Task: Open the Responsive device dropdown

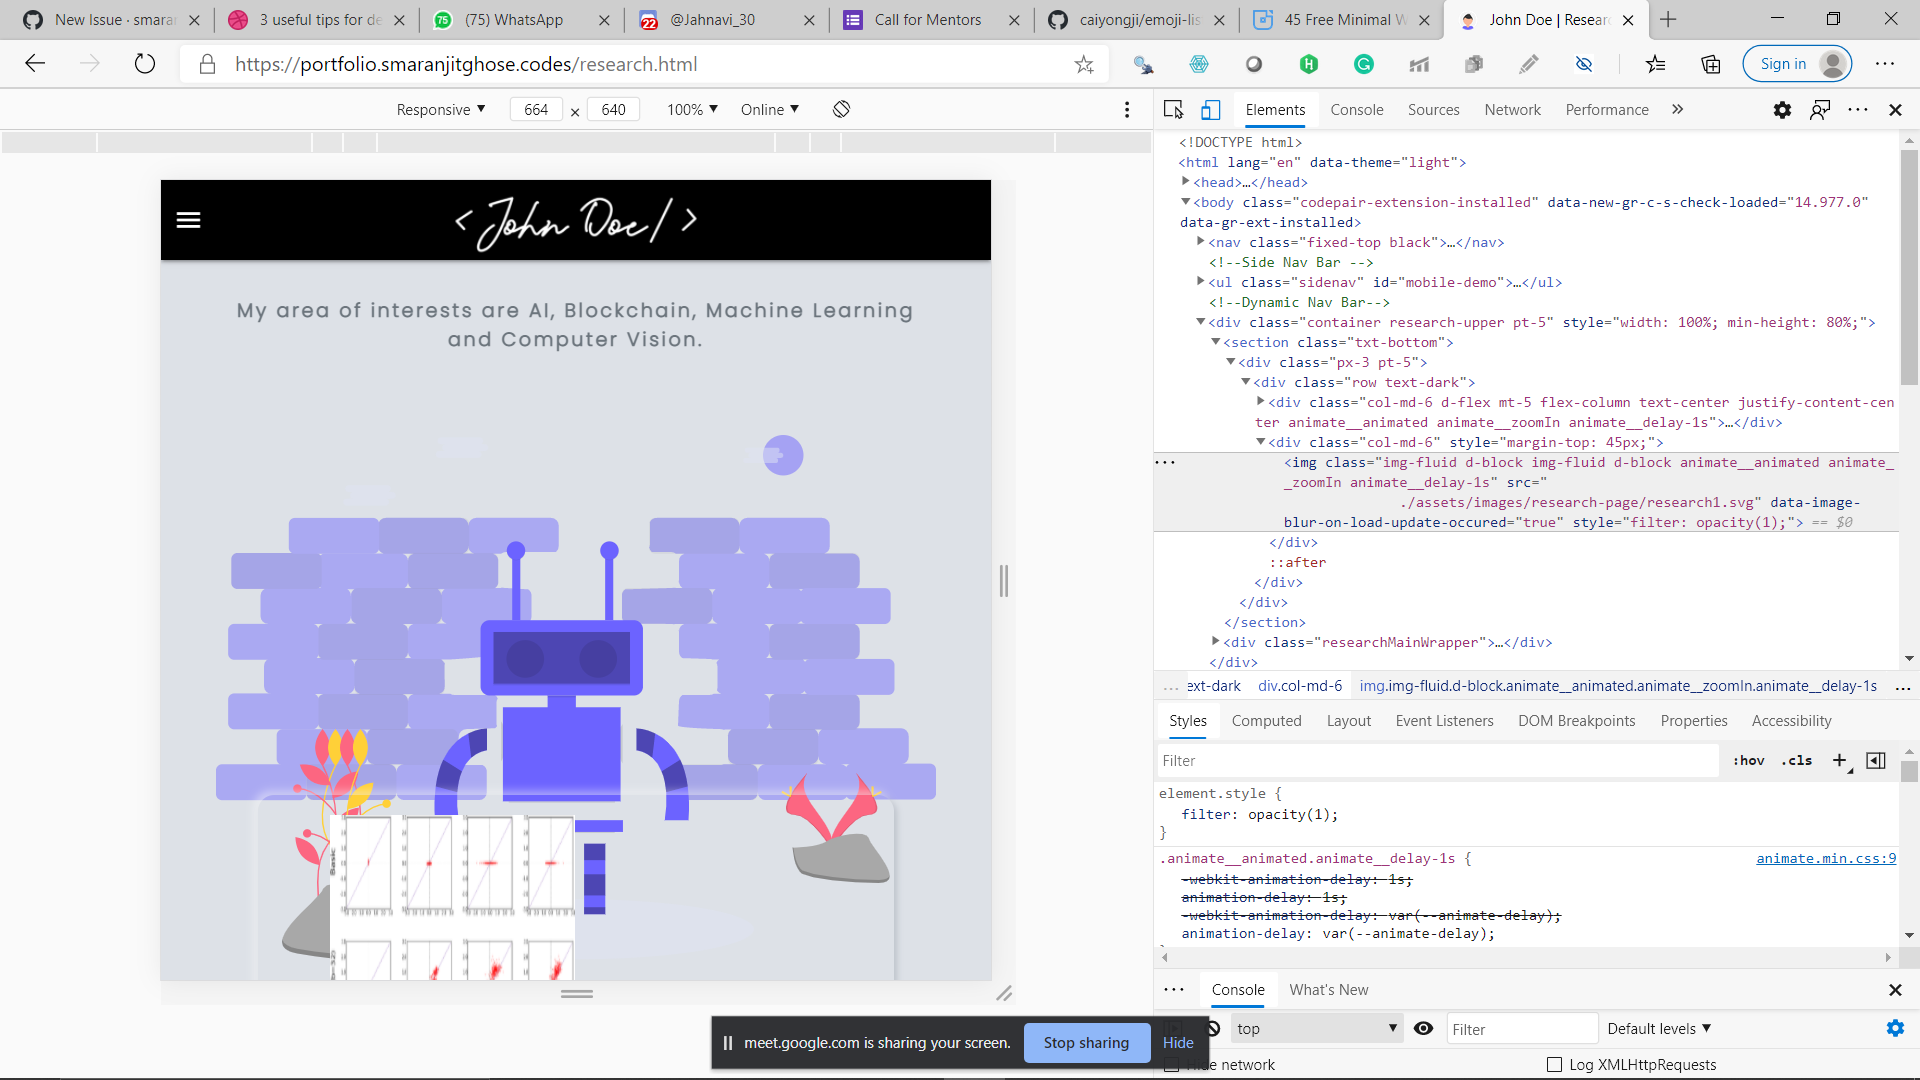Action: (440, 109)
